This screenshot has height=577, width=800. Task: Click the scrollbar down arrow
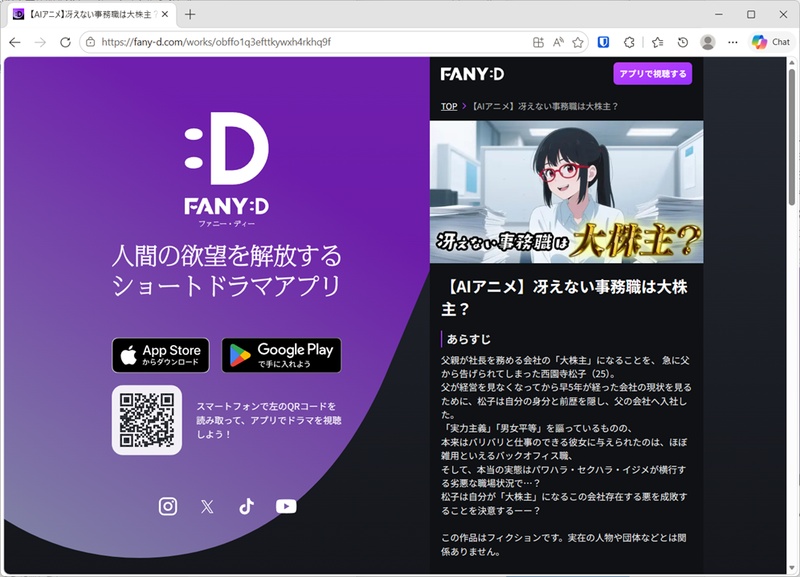tap(791, 568)
